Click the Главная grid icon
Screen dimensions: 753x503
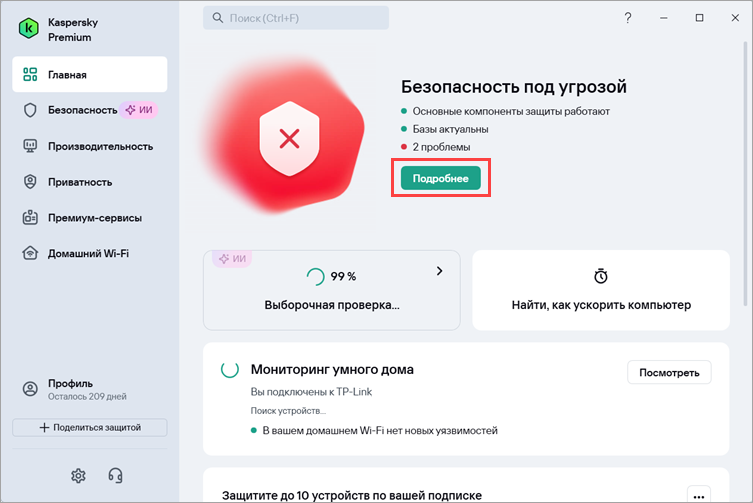pyautogui.click(x=30, y=74)
